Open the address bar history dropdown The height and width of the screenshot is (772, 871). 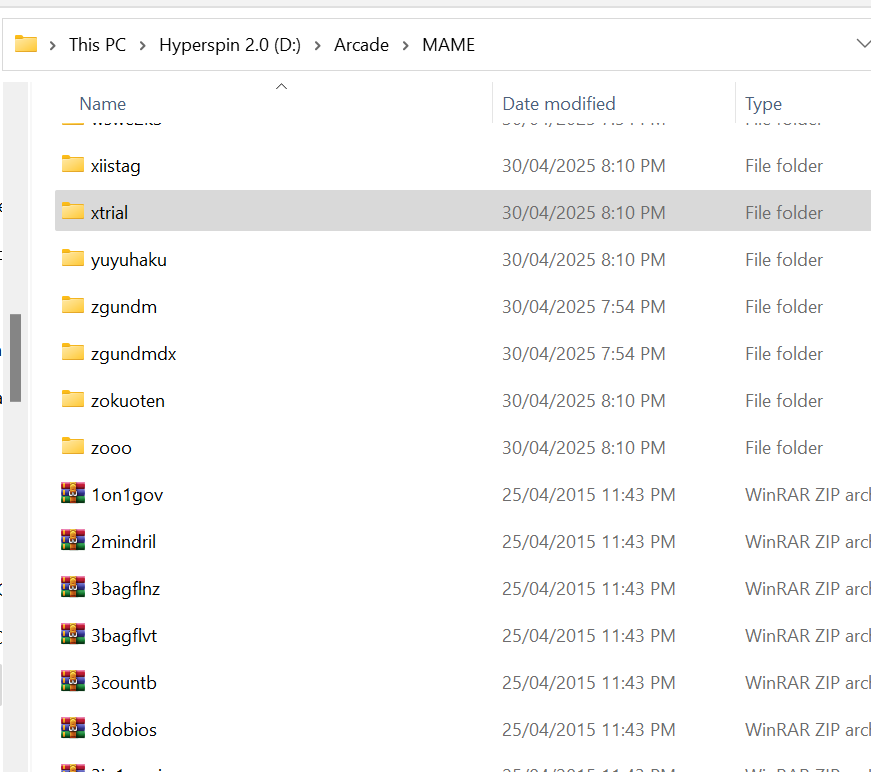tap(863, 44)
